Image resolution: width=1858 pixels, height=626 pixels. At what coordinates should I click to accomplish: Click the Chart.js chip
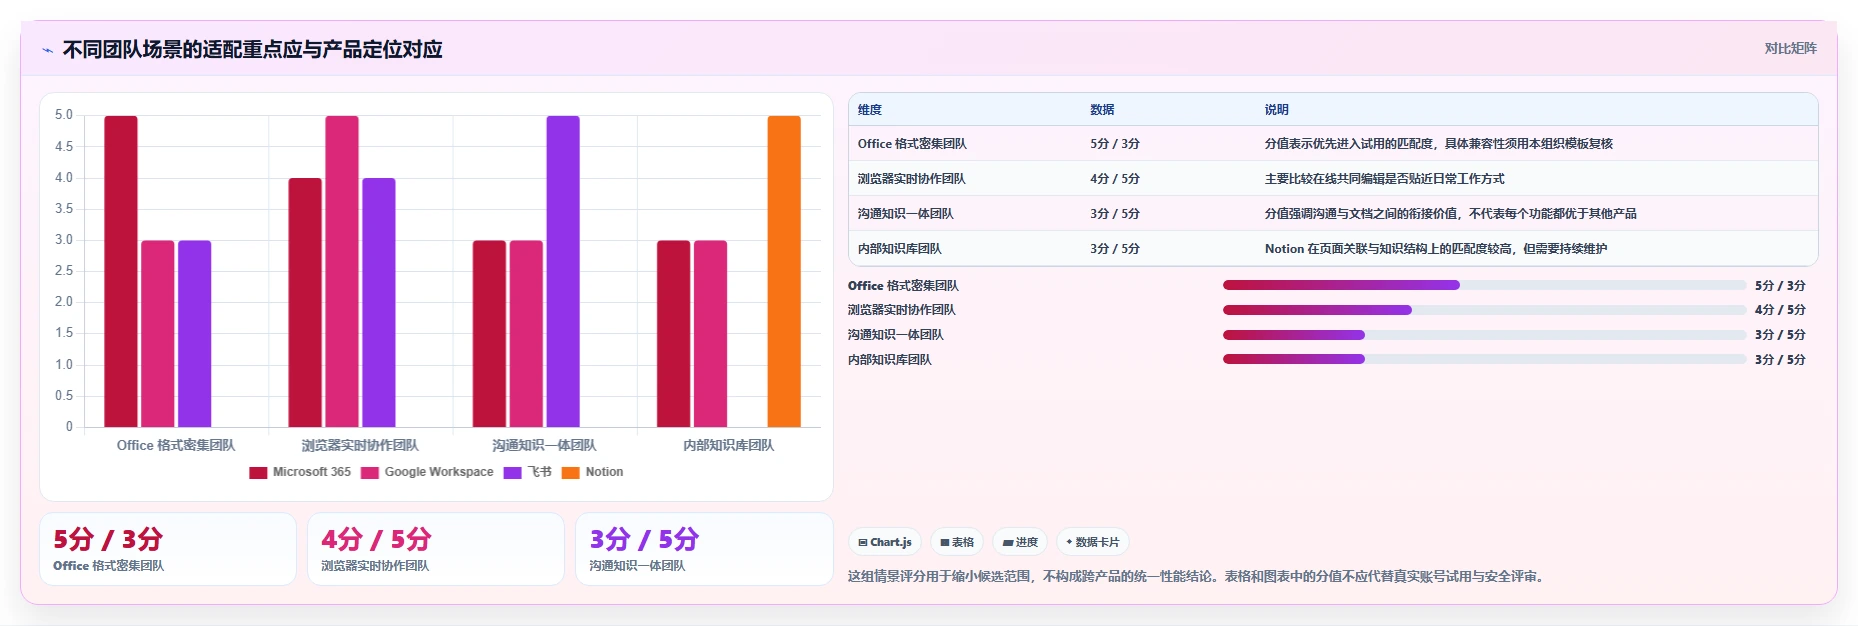pos(885,542)
